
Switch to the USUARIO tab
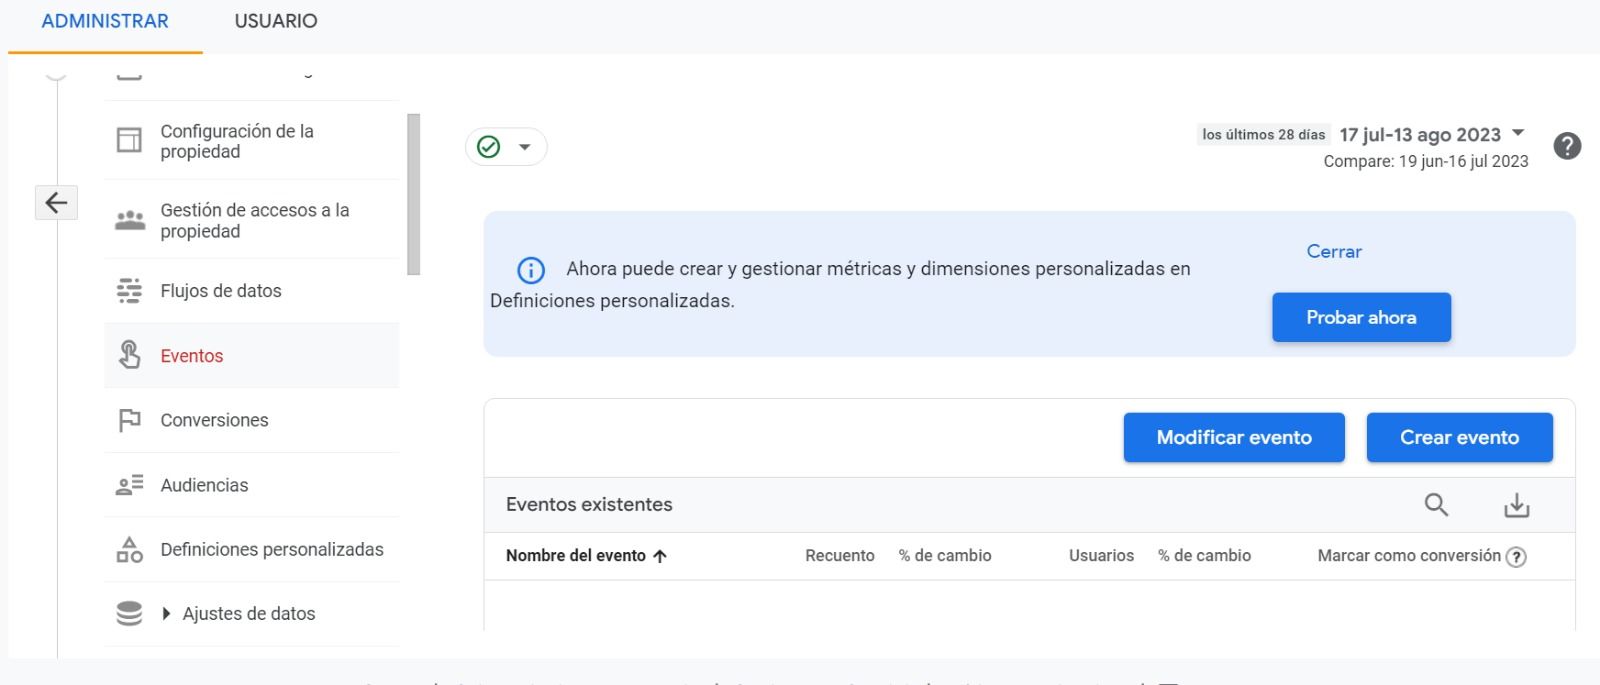(276, 21)
